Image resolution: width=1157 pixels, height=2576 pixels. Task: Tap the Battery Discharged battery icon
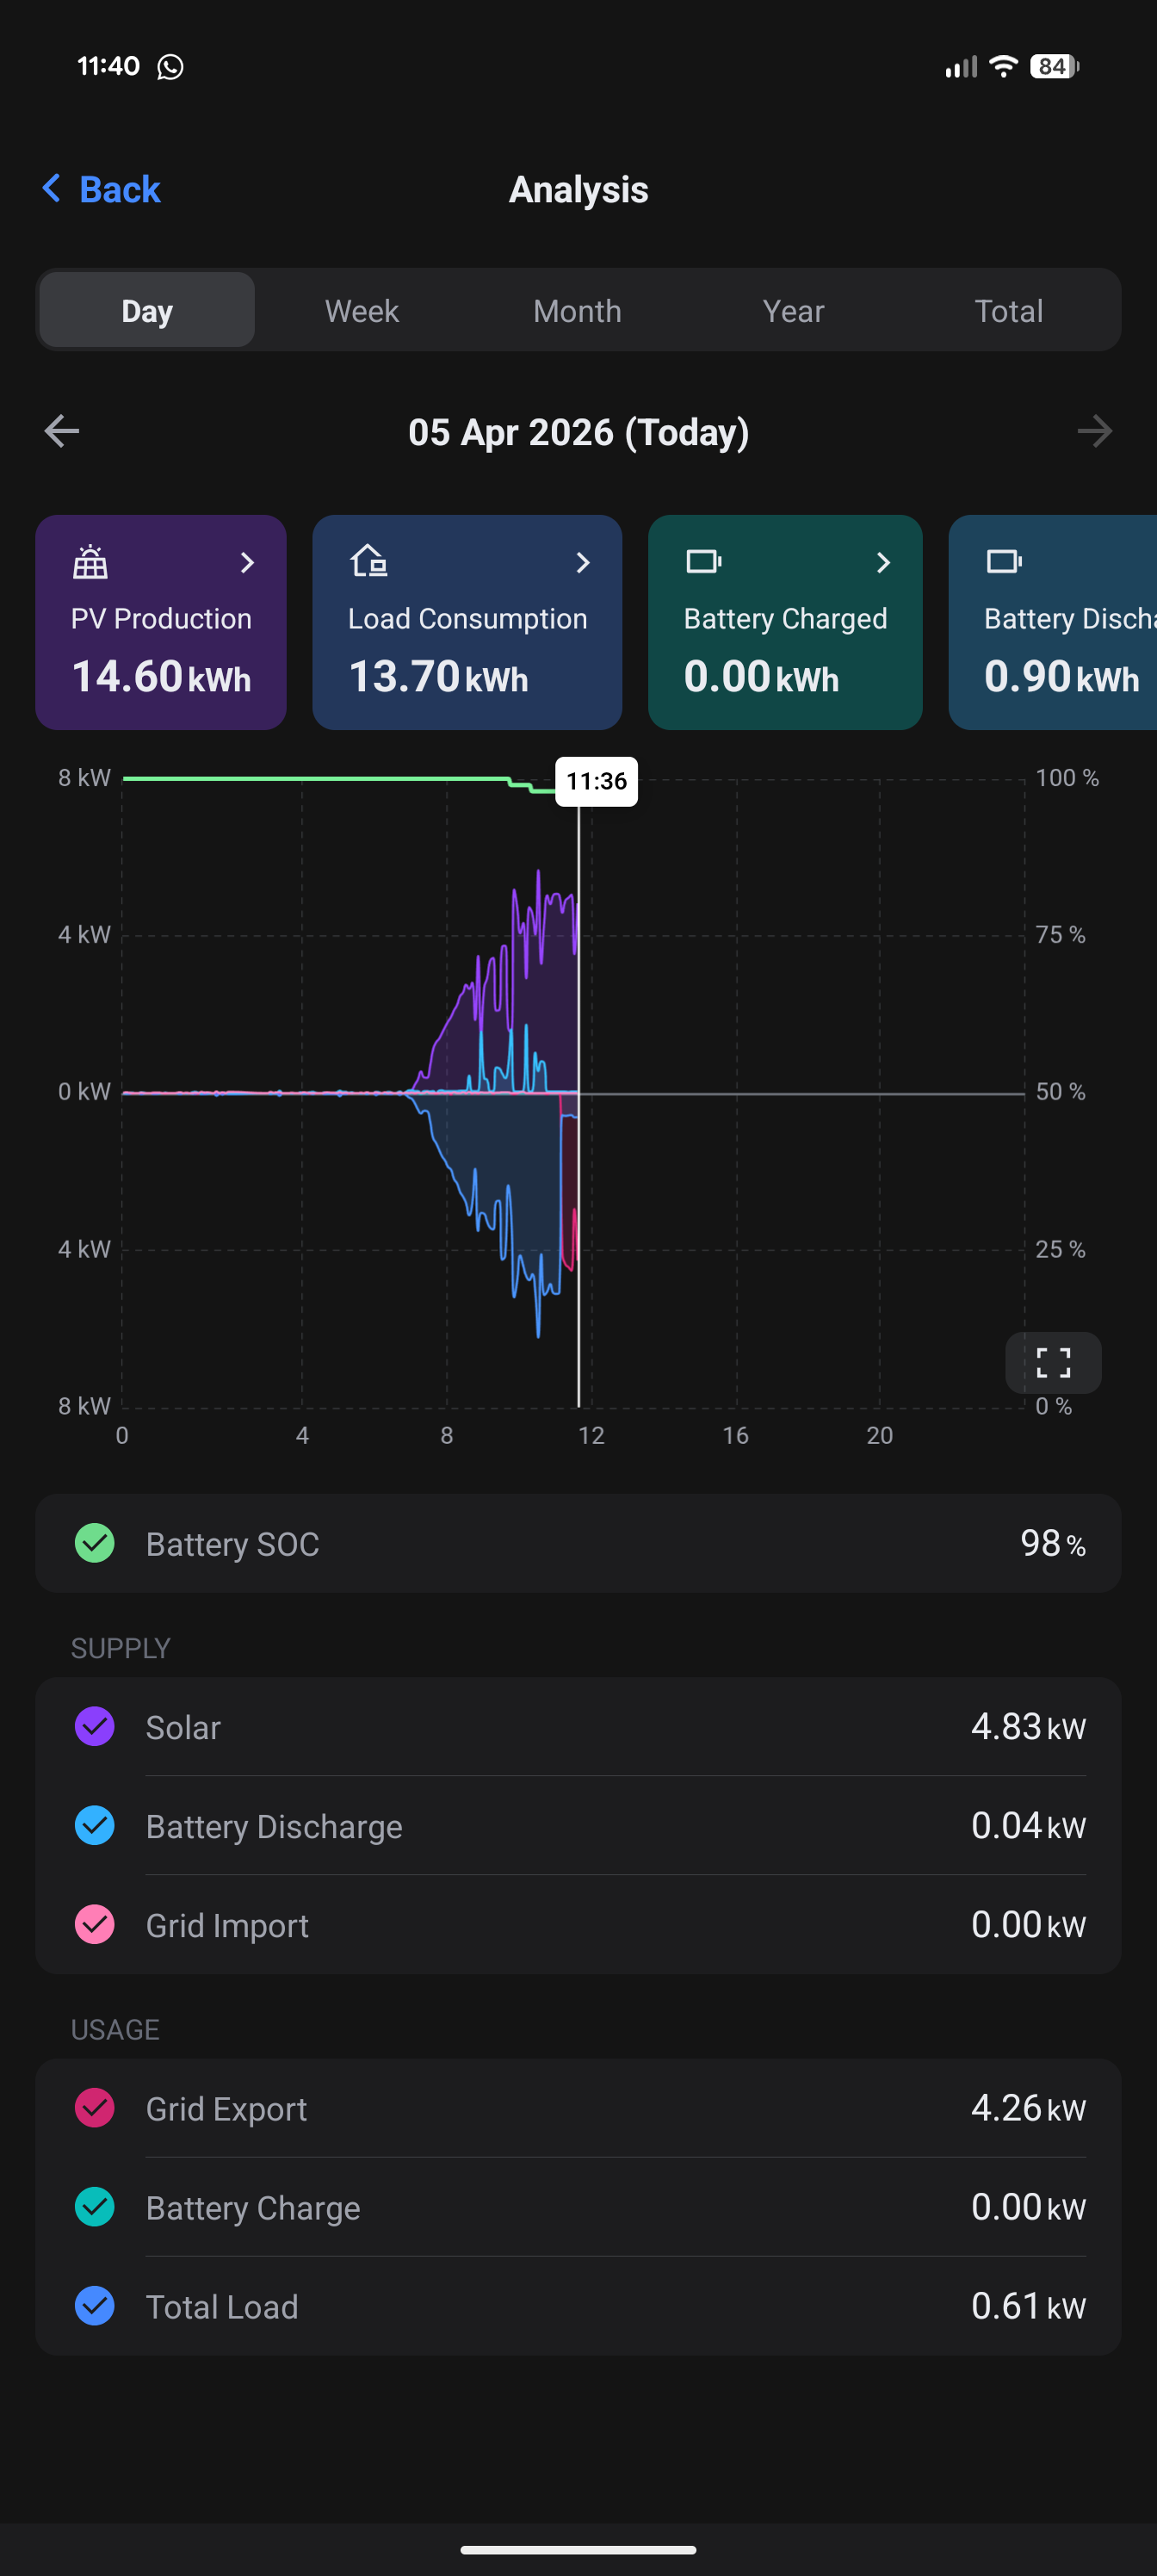click(x=1003, y=562)
